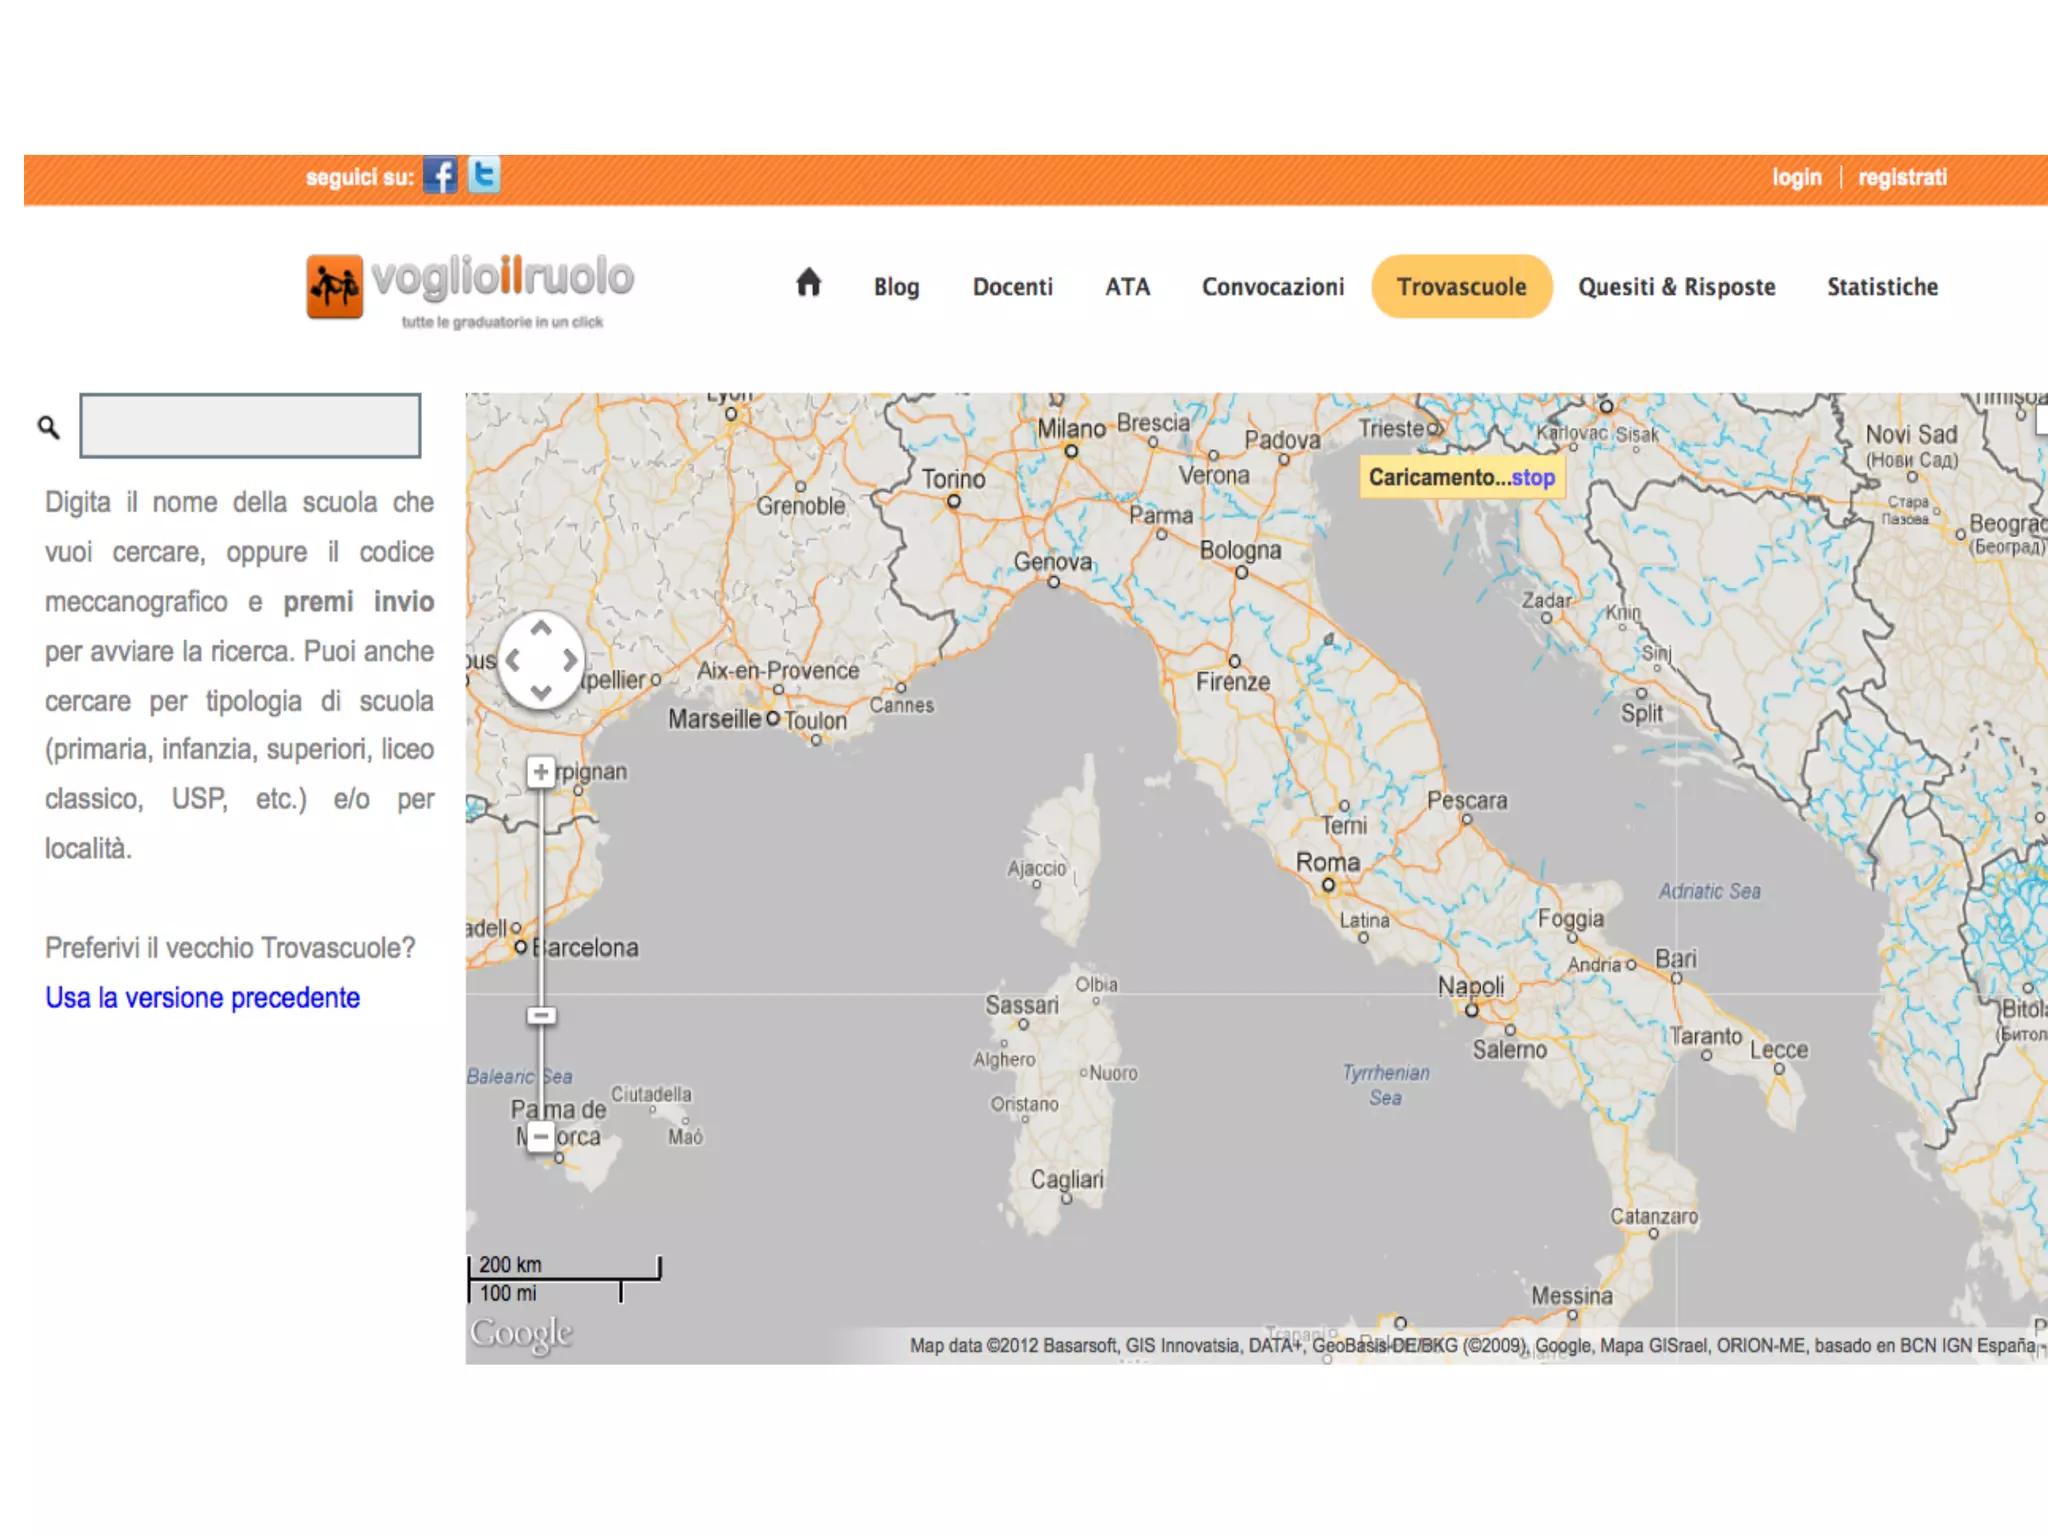Viewport: 2048px width, 1536px height.
Task: Click the login link
Action: point(1797,177)
